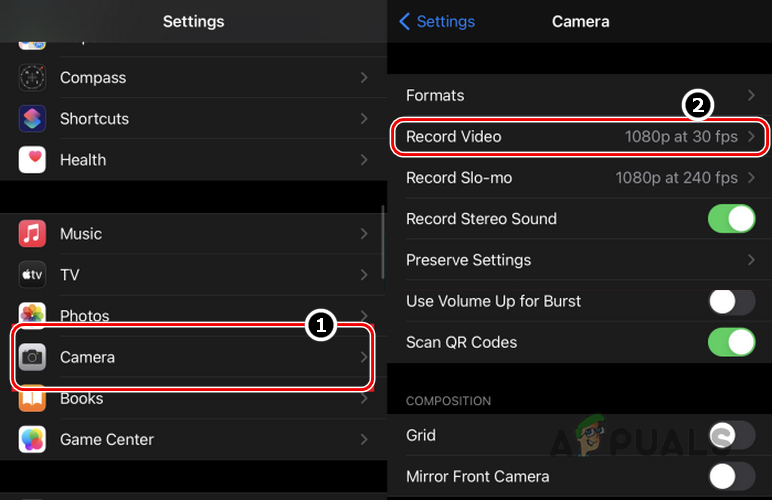
Task: Click the Settings list scrollbar
Action: 383,242
